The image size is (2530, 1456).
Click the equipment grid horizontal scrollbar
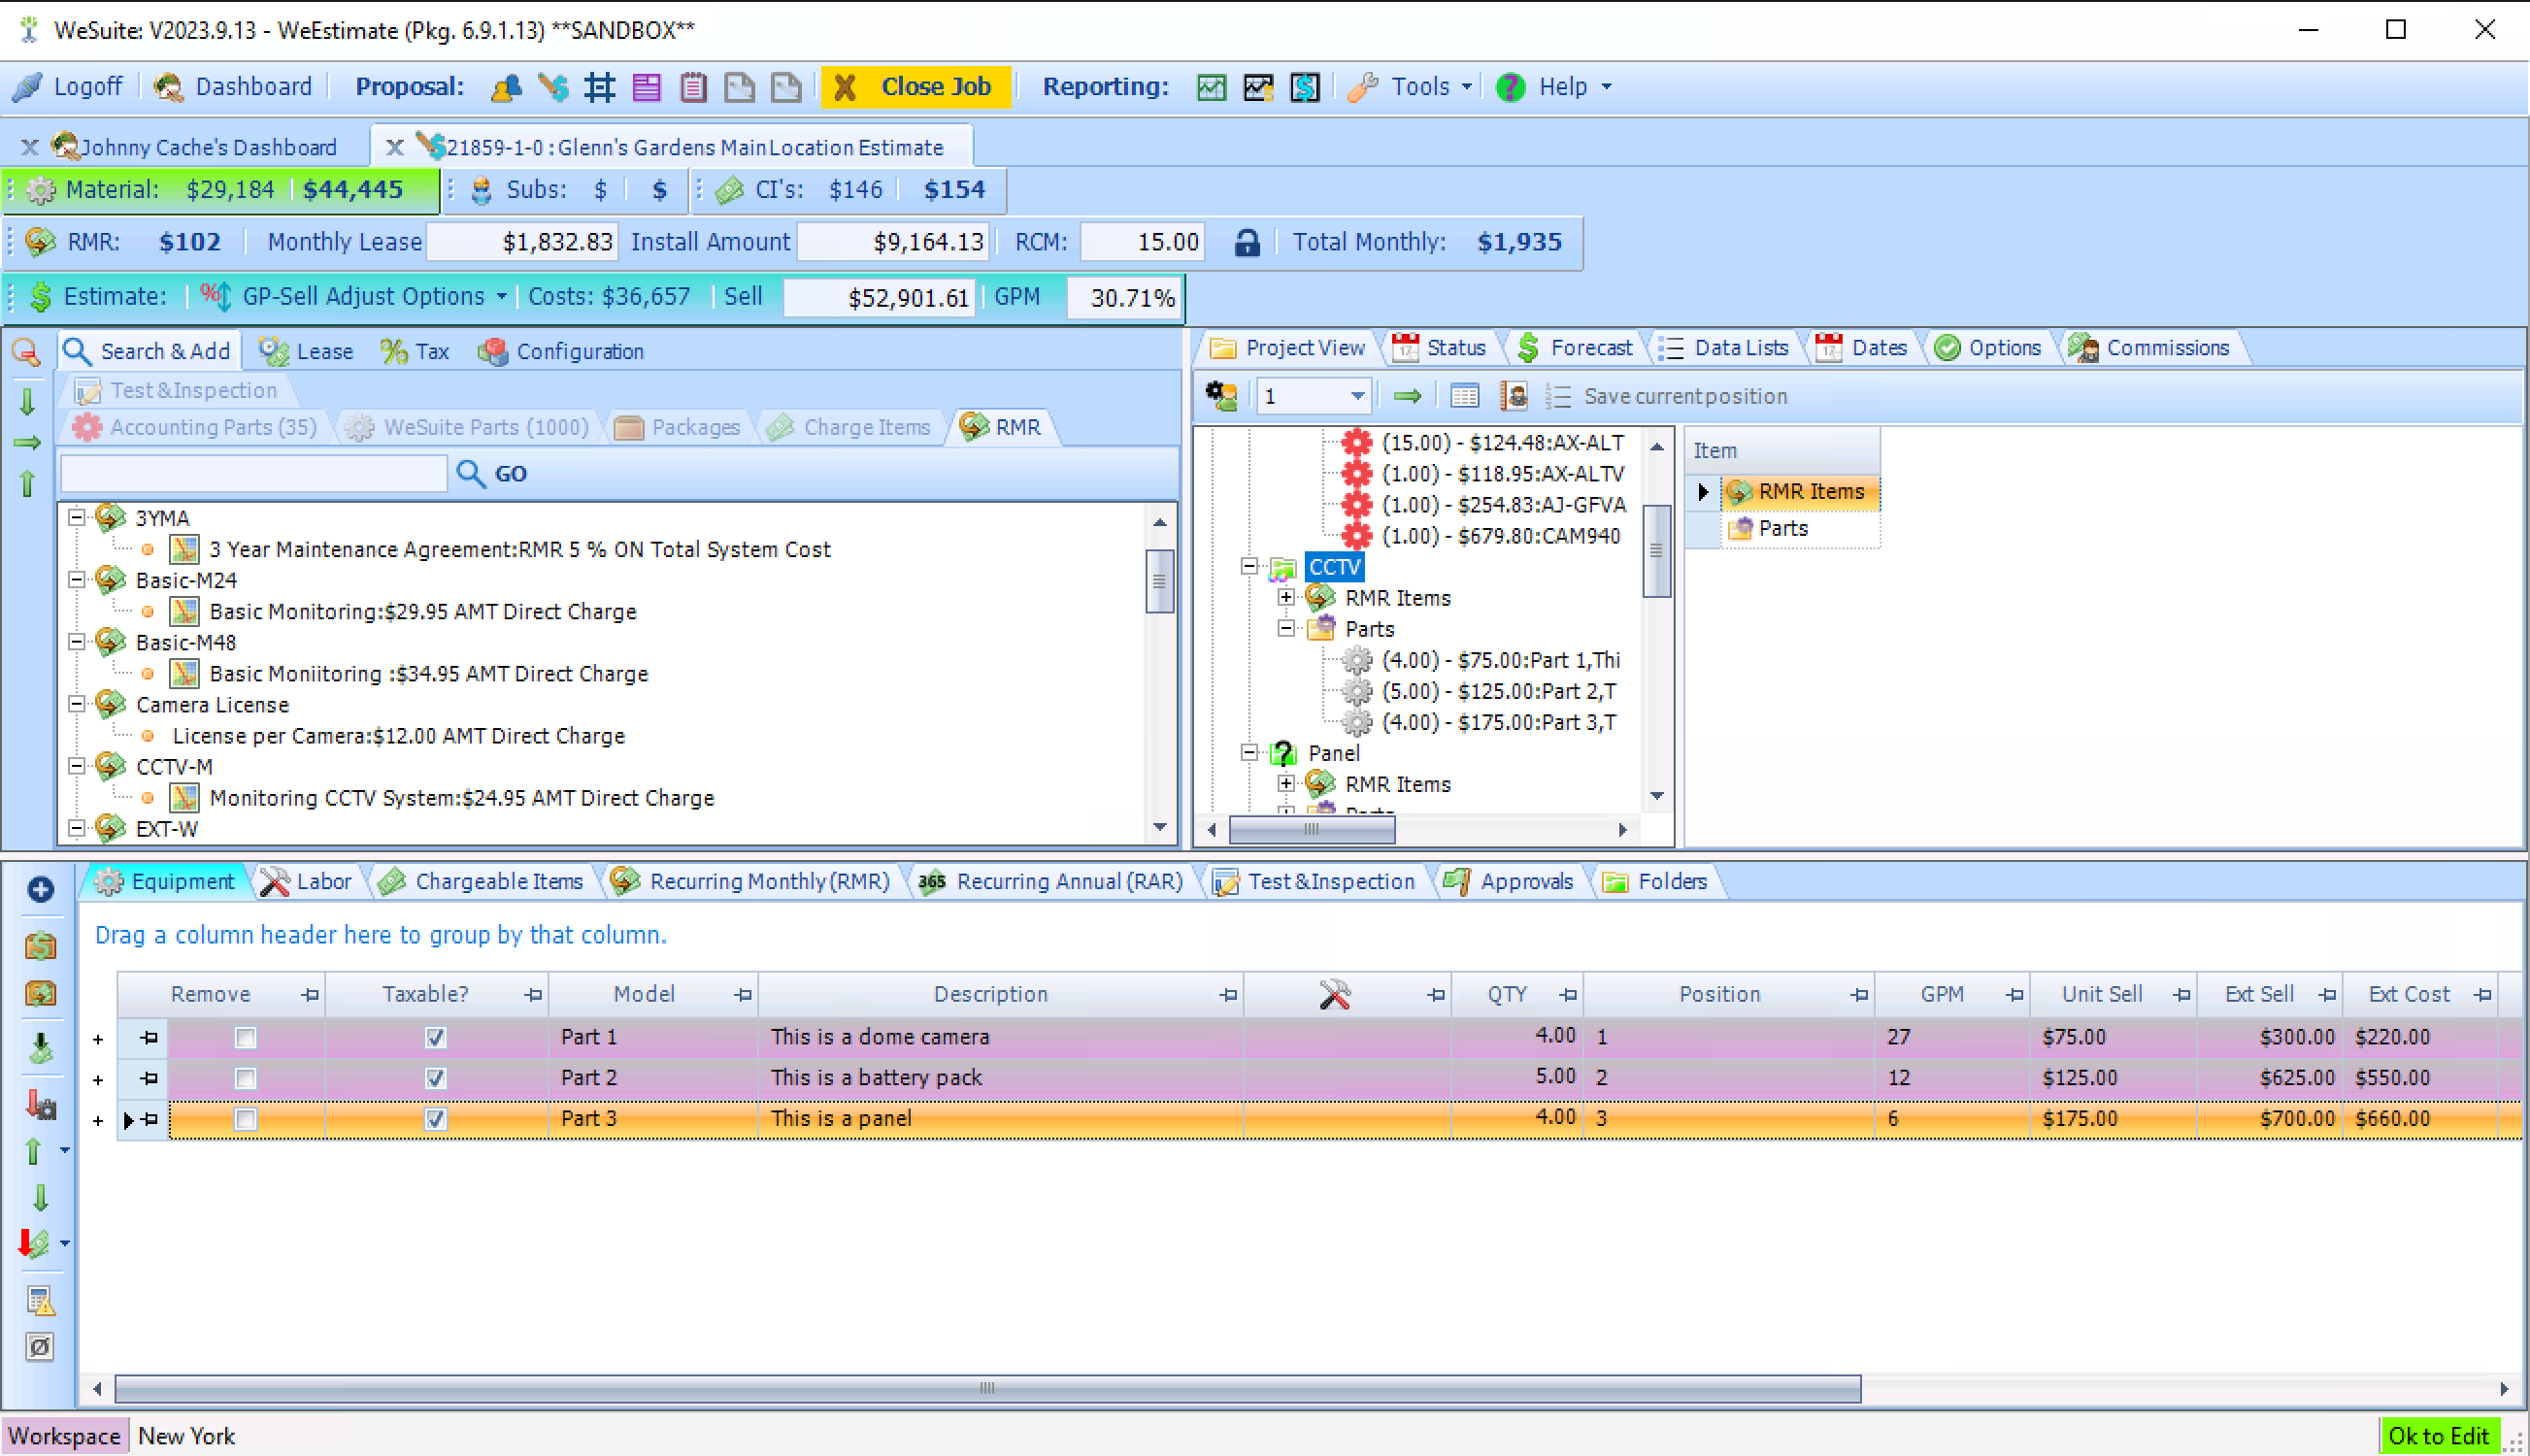pyautogui.click(x=988, y=1389)
